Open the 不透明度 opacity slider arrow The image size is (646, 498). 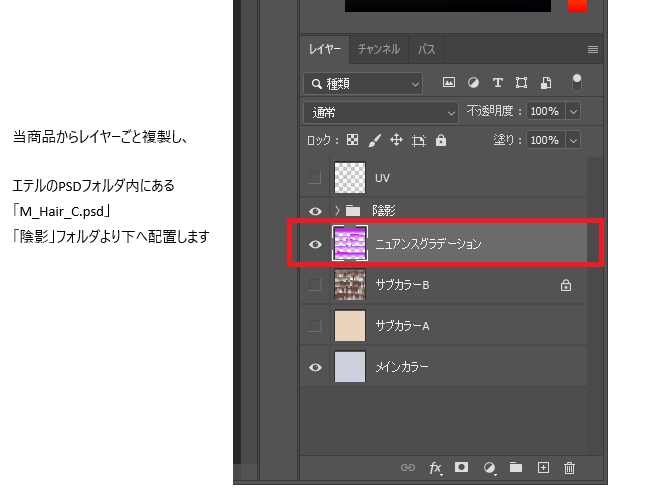[x=573, y=111]
